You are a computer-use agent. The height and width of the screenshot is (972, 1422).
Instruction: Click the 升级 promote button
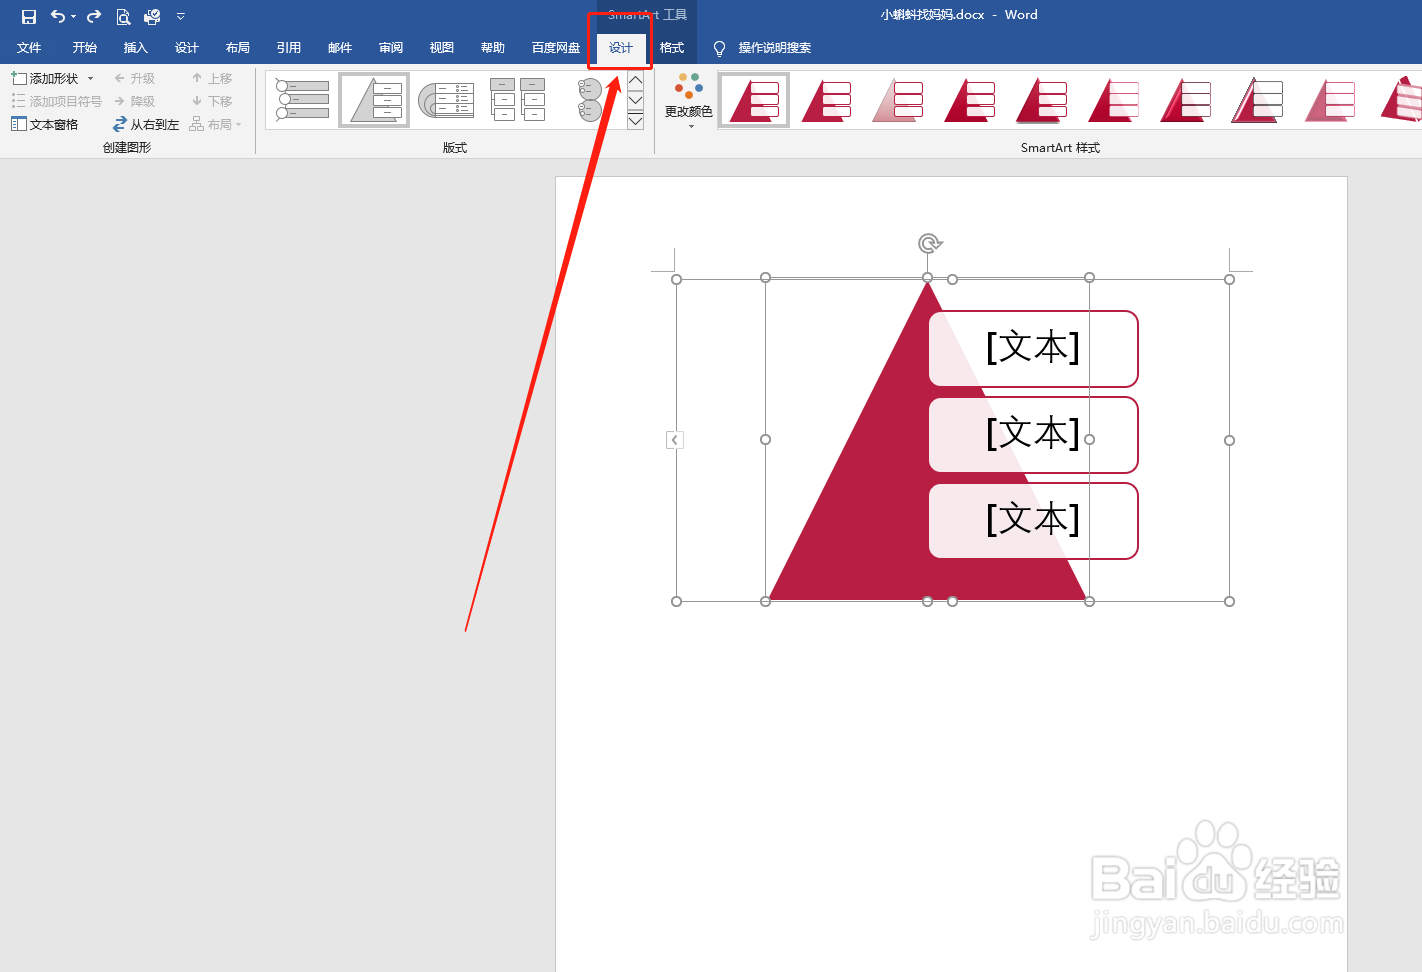(x=134, y=78)
